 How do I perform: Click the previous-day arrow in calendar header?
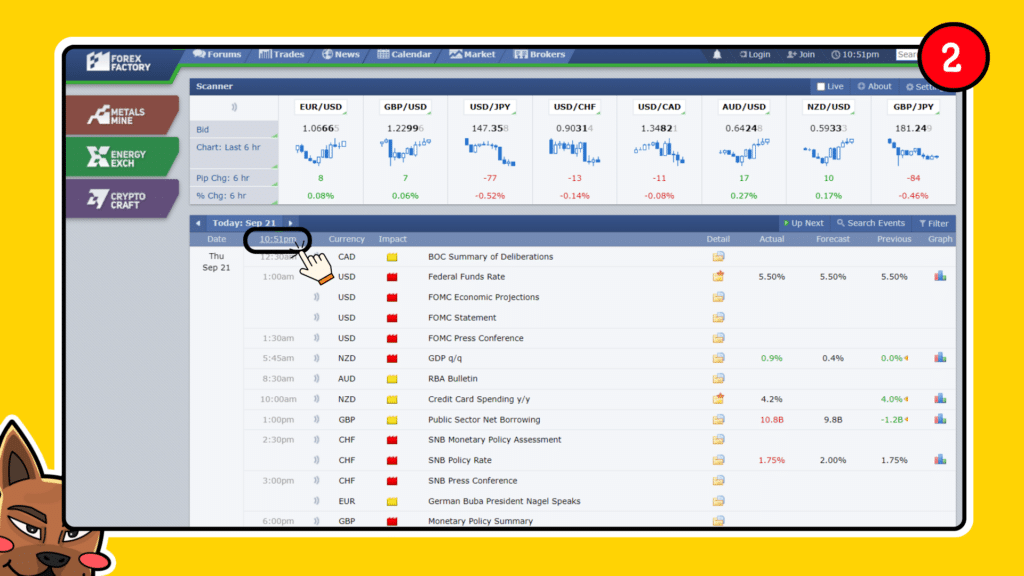tap(198, 223)
